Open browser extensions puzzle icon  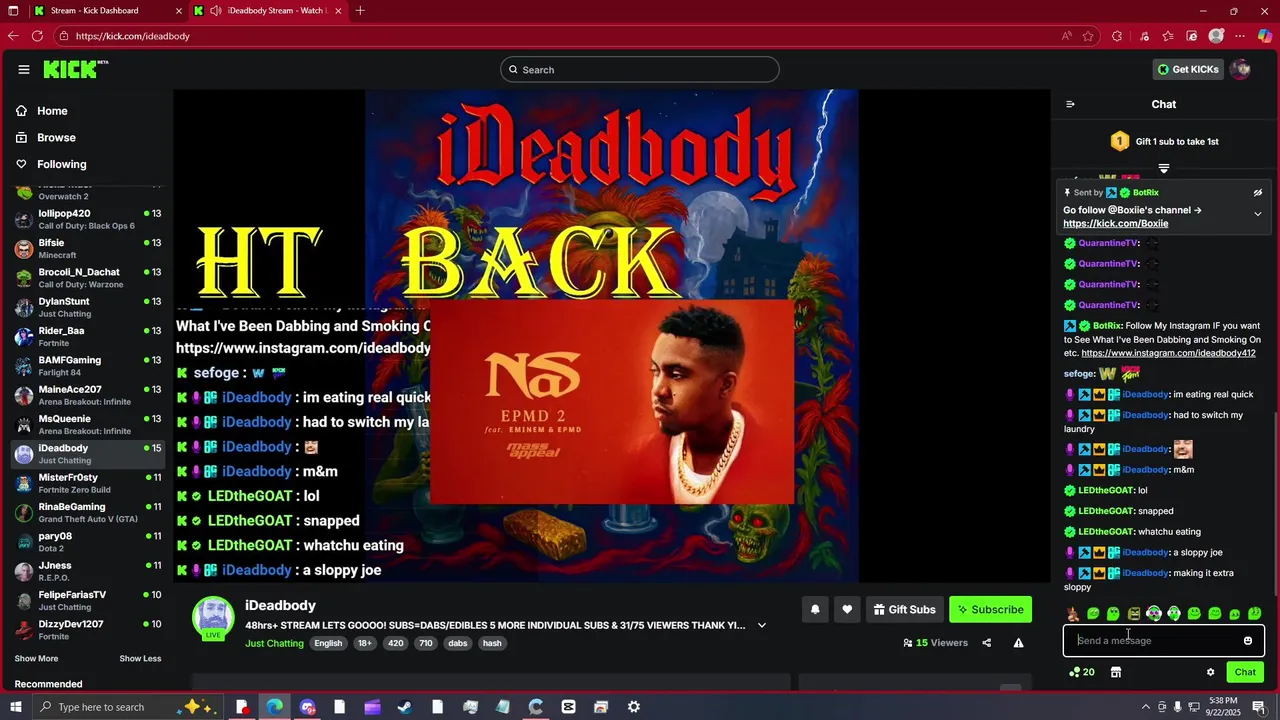[x=1117, y=36]
